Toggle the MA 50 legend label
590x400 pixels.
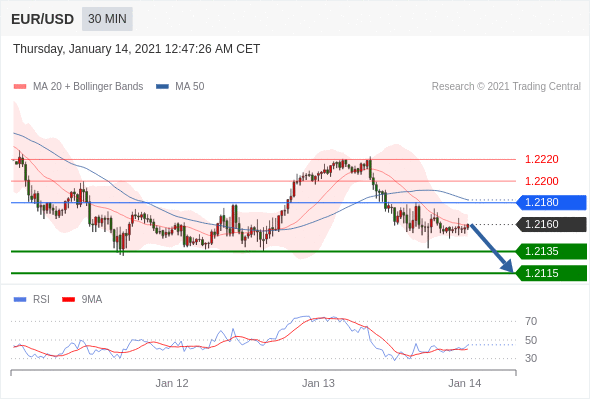coord(190,87)
